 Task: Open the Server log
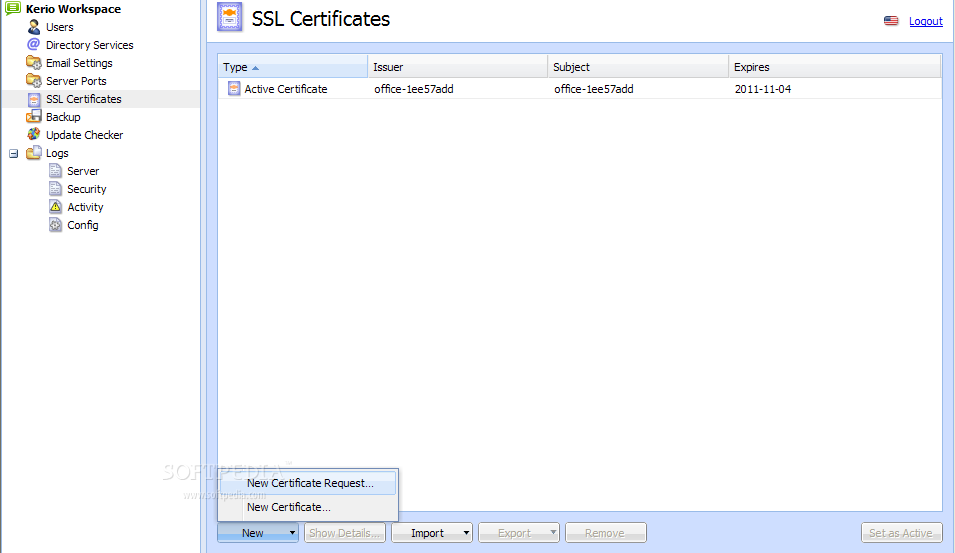coord(83,171)
